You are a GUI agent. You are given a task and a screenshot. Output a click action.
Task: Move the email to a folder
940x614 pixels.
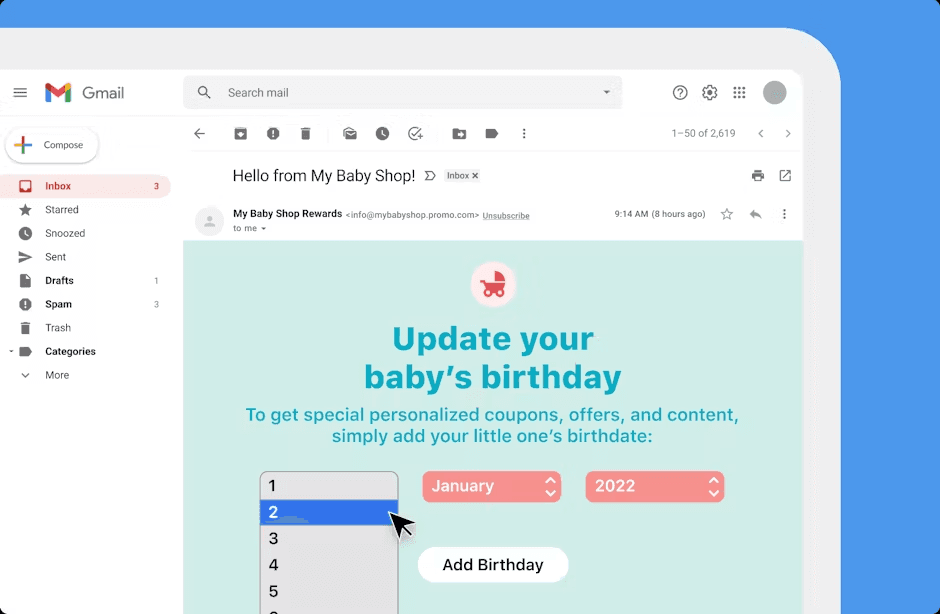coord(459,133)
